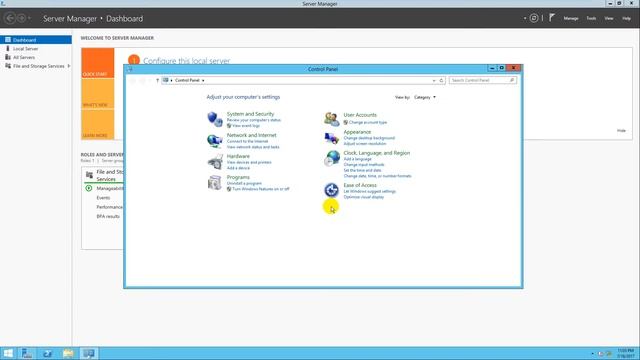
Task: Open System and Security category link
Action: (x=250, y=114)
